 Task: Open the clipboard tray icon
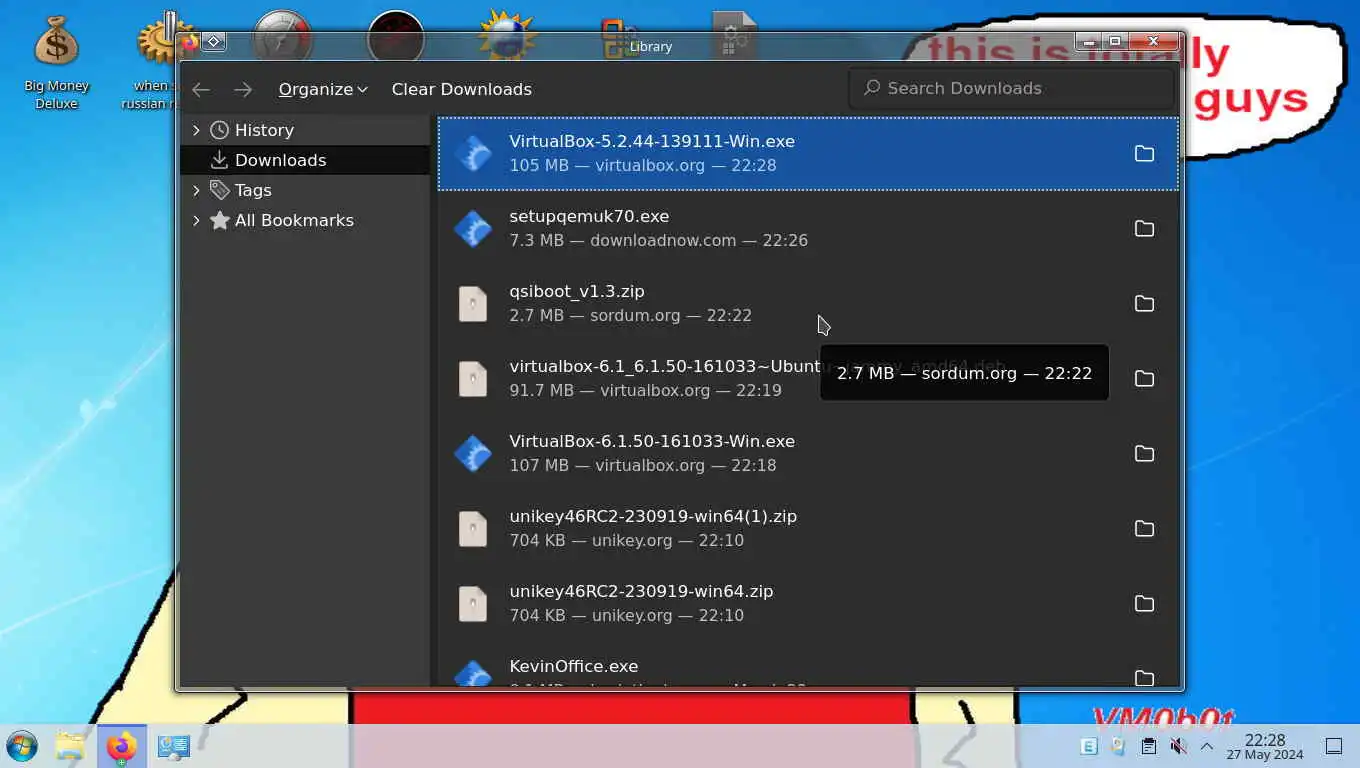tap(1148, 746)
